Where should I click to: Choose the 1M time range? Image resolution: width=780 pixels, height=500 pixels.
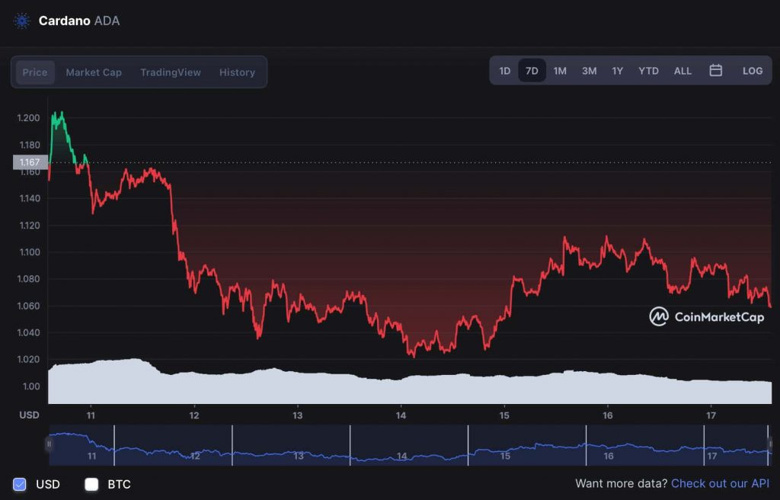(x=560, y=71)
